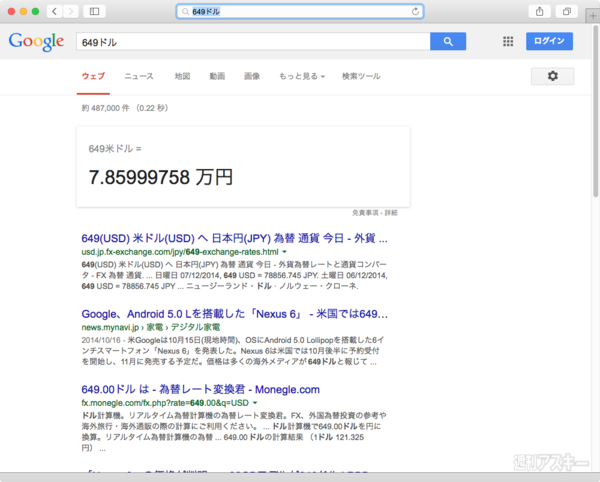Click the blue search magnifier button
Viewport: 600px width, 482px height.
(448, 41)
